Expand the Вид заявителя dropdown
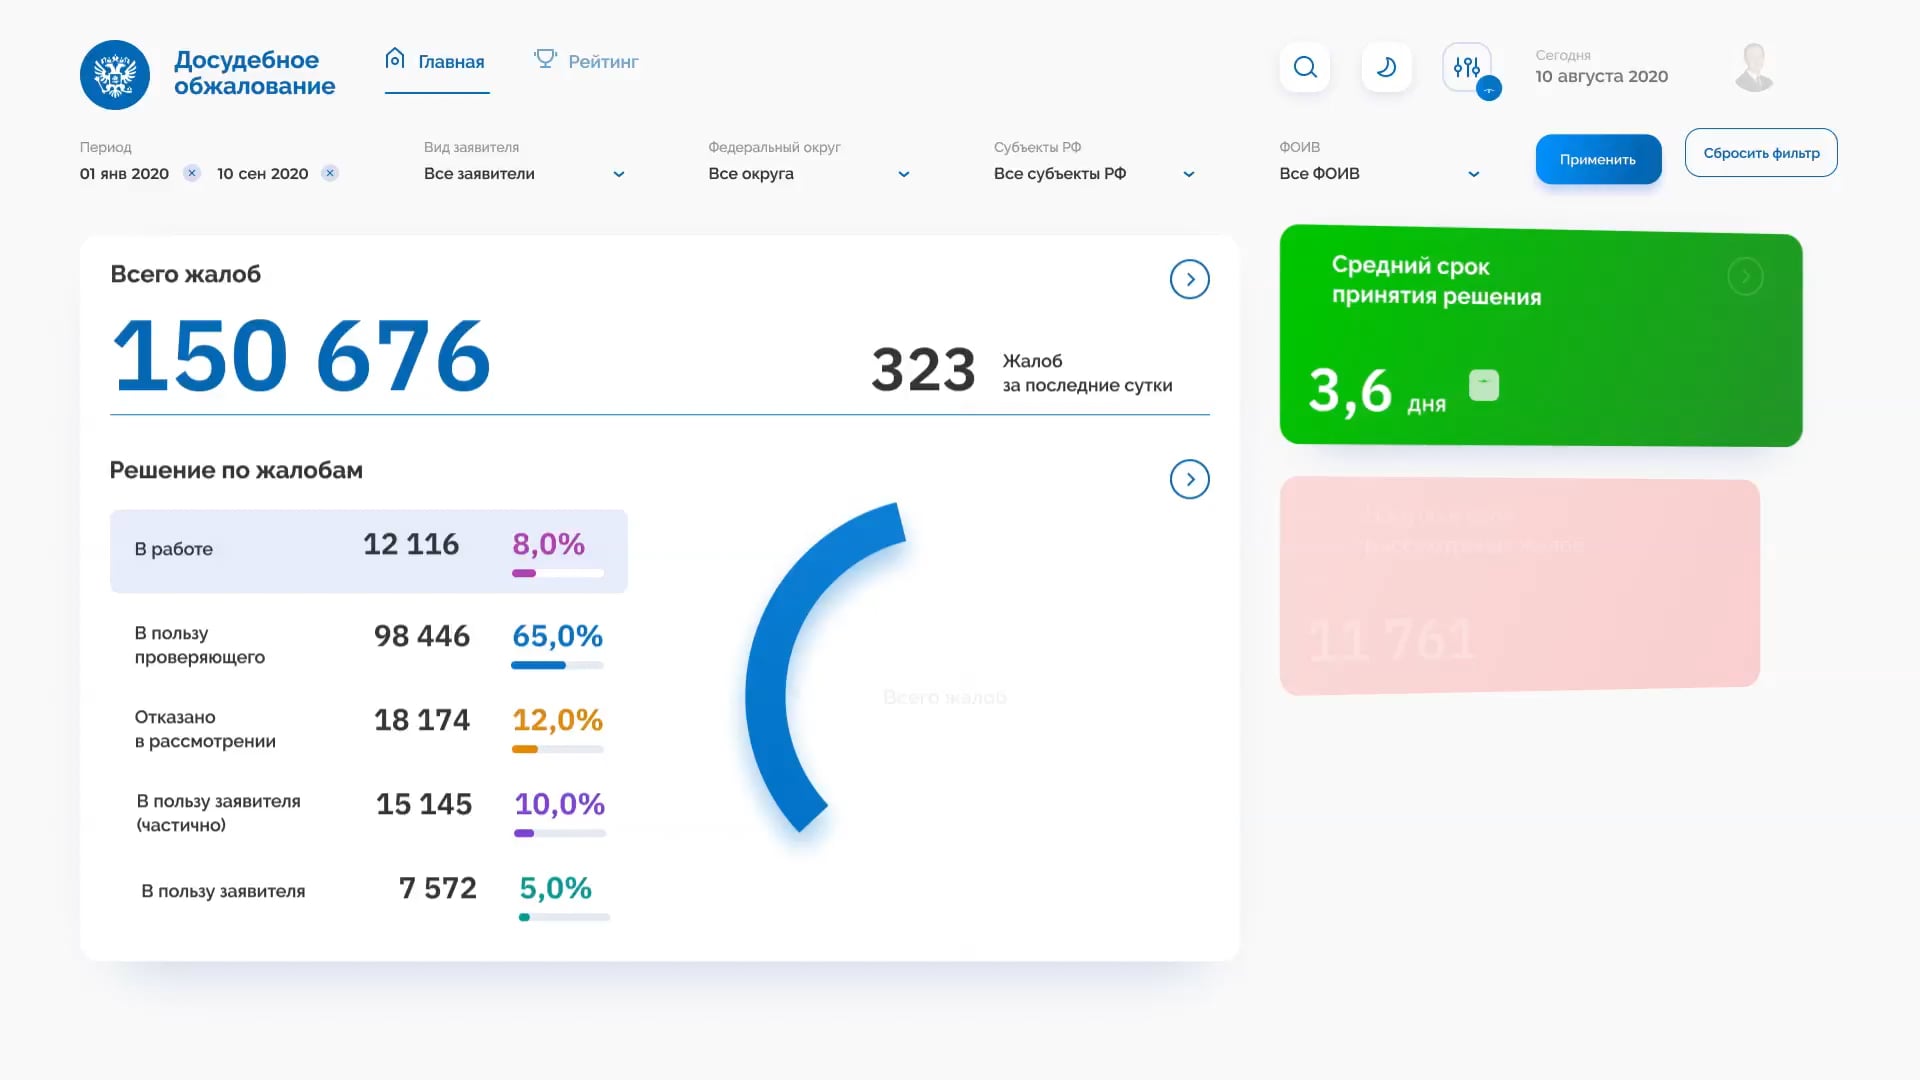 coord(618,173)
